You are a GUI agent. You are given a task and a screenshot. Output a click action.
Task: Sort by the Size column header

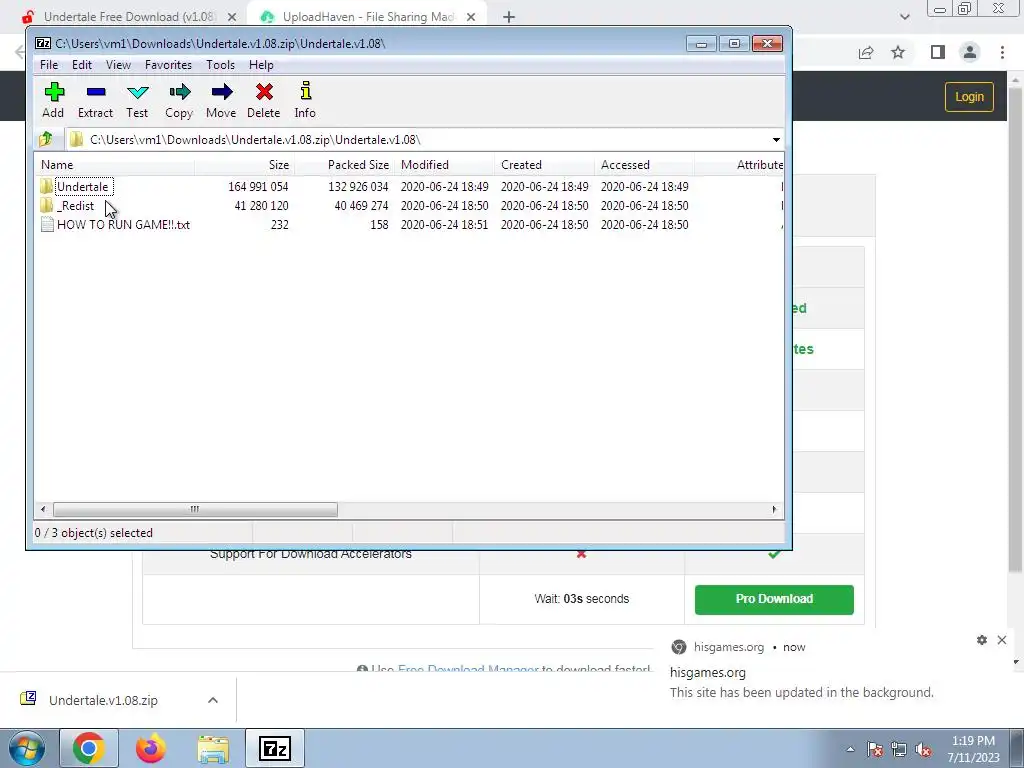[x=244, y=165]
